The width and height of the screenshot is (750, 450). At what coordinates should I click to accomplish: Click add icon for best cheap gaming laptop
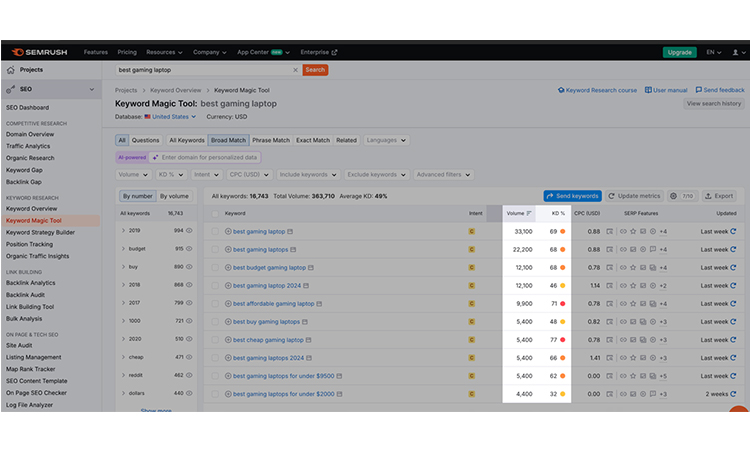coord(228,340)
